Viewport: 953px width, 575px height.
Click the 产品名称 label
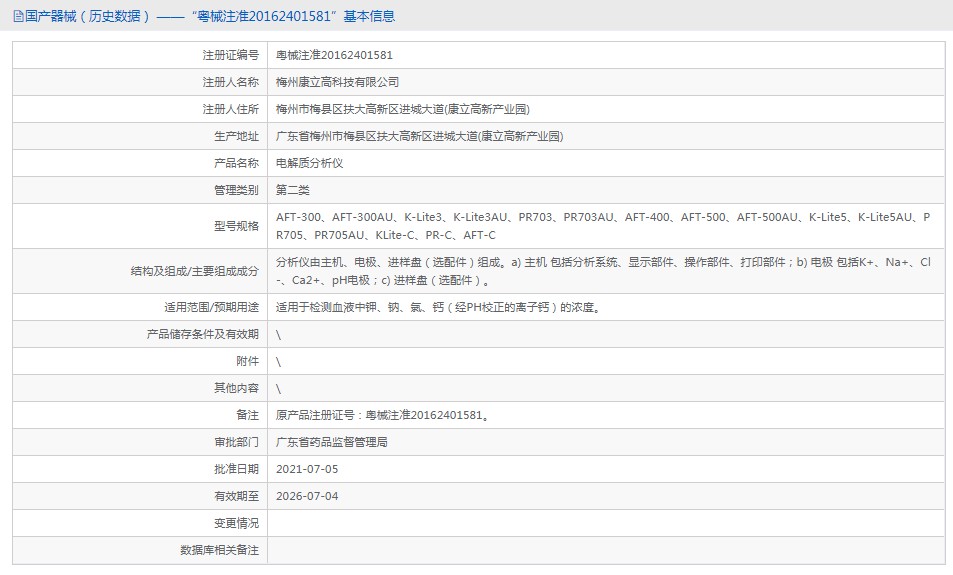click(x=236, y=163)
